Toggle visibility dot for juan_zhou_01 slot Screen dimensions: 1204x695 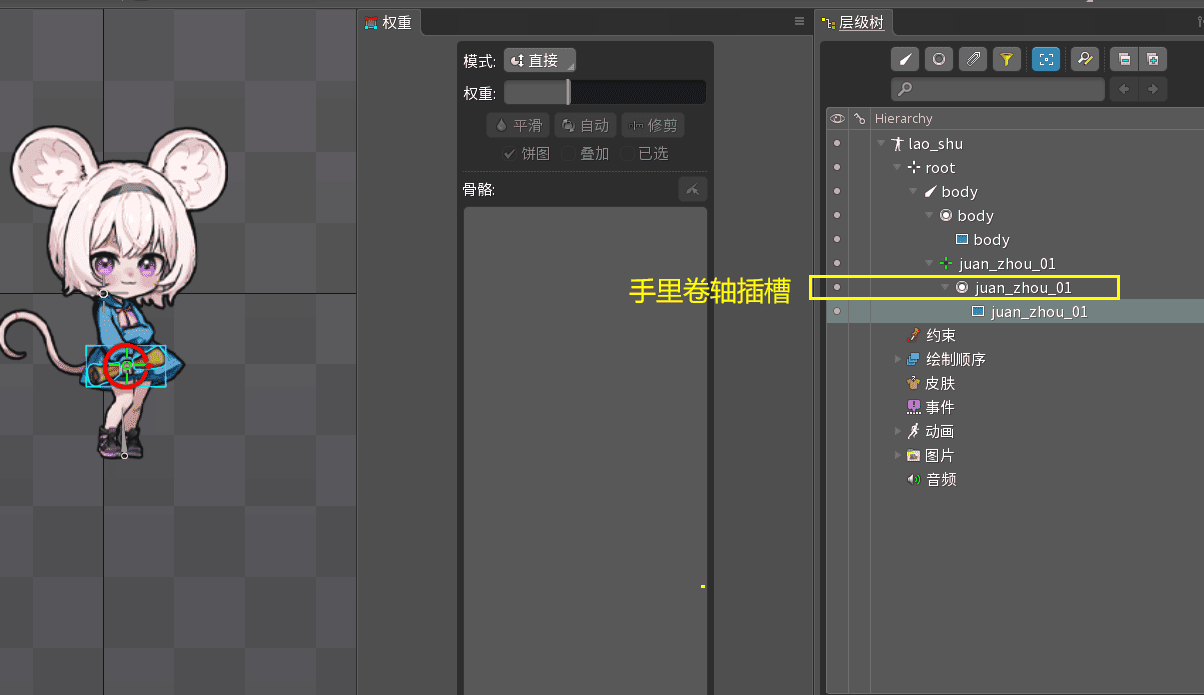(x=837, y=288)
